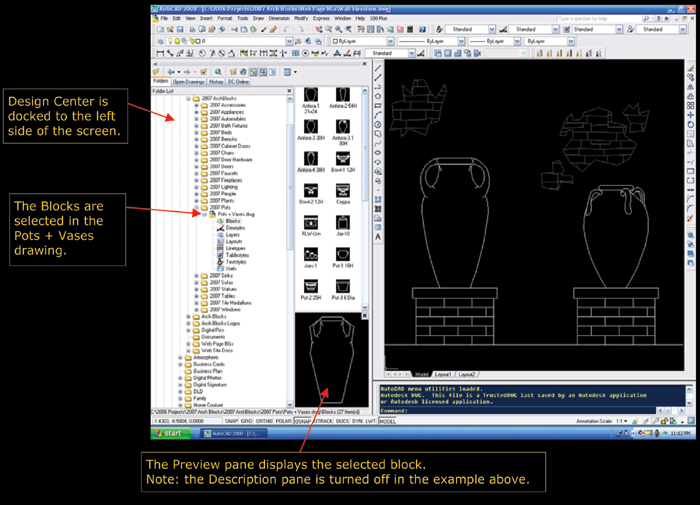Close the Folder List pane
This screenshot has height=505, width=700.
tap(288, 91)
